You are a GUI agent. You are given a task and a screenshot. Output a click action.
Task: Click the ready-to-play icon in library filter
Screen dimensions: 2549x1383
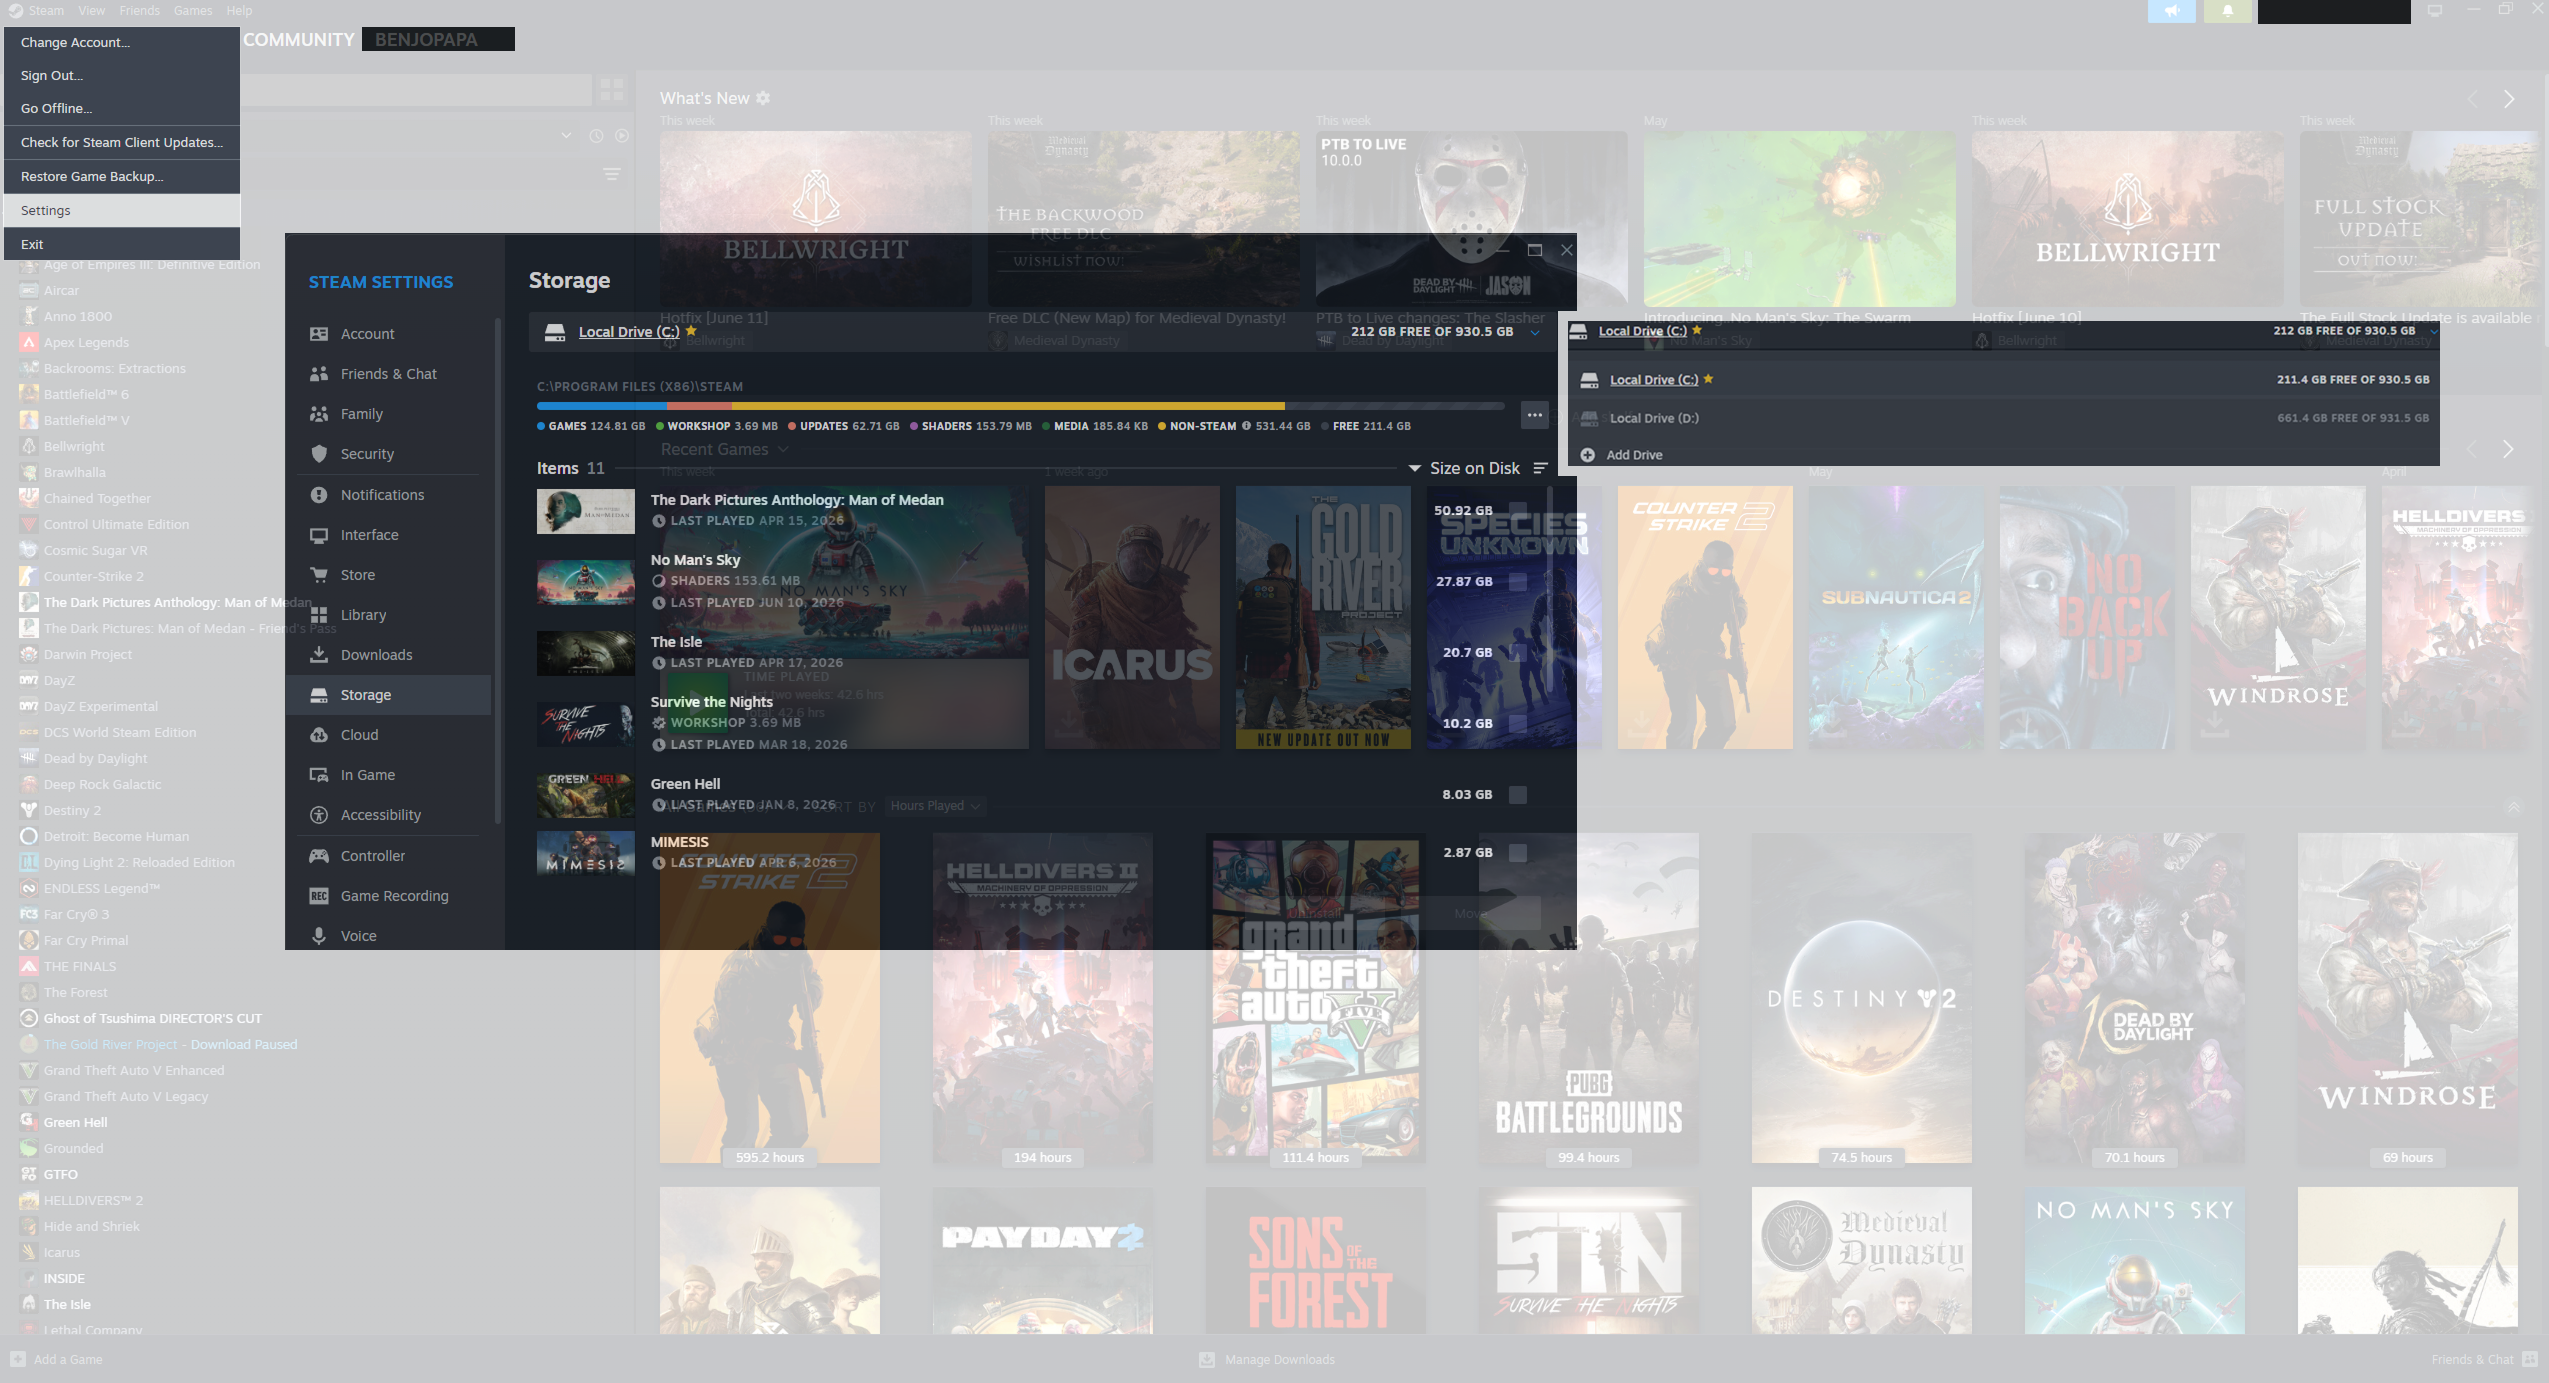[622, 135]
